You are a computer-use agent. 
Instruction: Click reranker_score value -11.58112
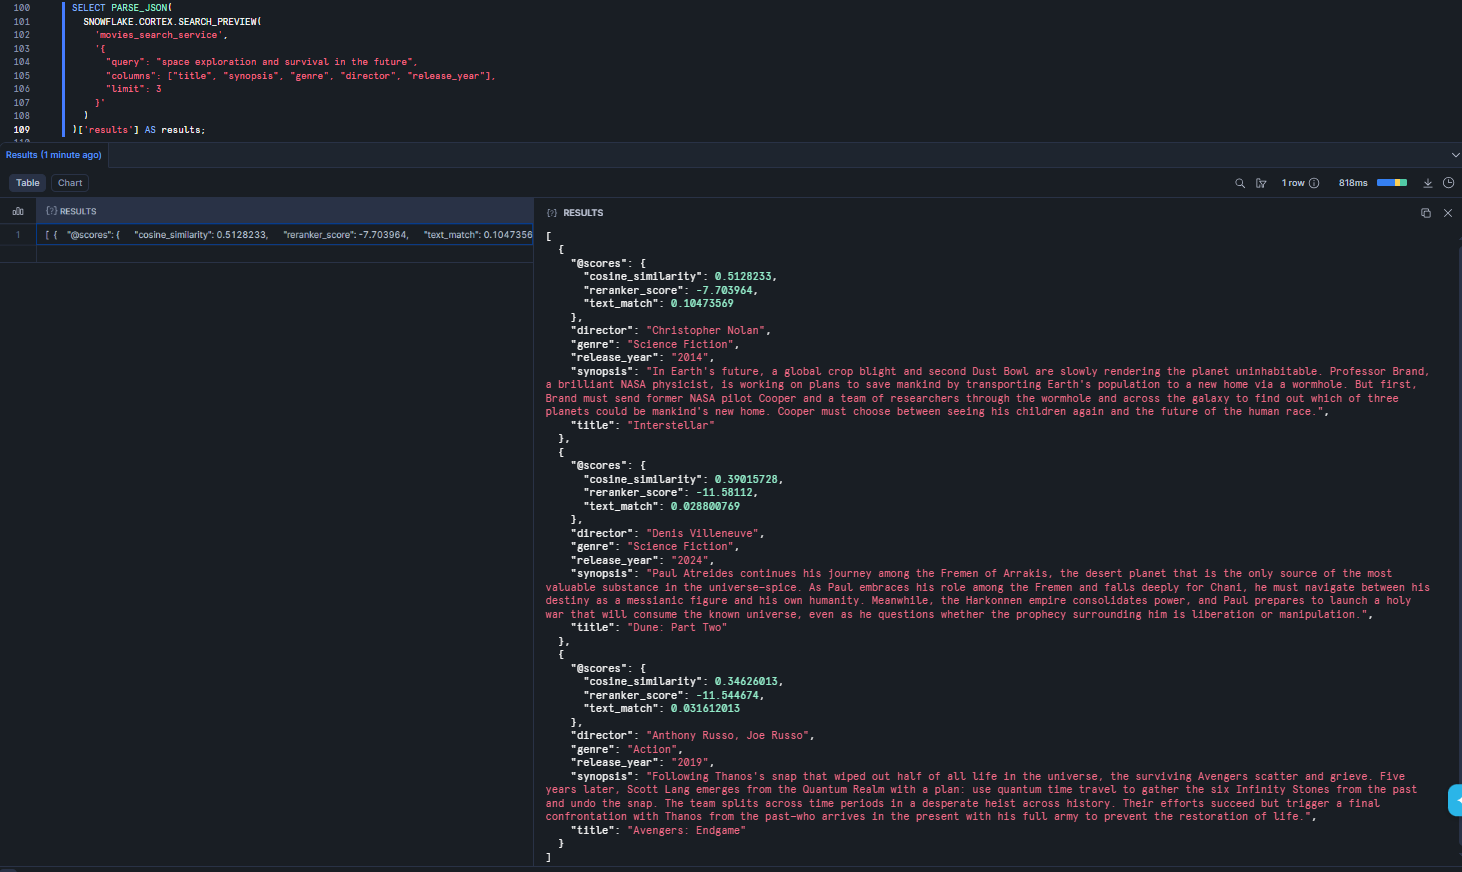tap(725, 493)
